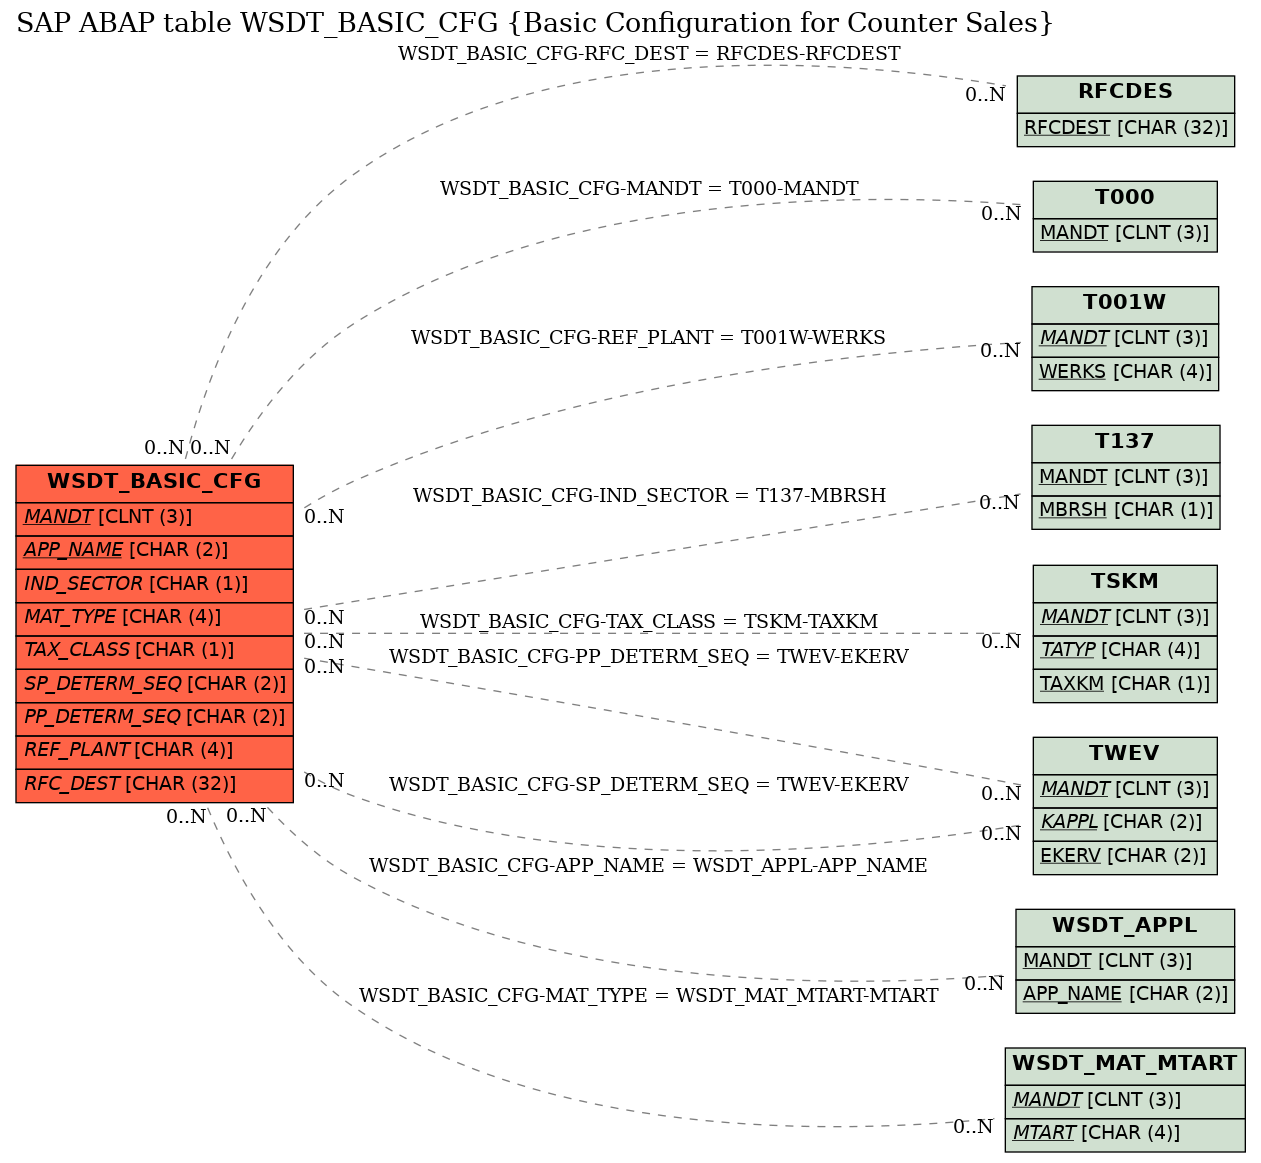The image size is (1261, 1163).
Task: Click the RFC_DEST = RFCDES-RFCDEST relation label
Action: point(649,54)
